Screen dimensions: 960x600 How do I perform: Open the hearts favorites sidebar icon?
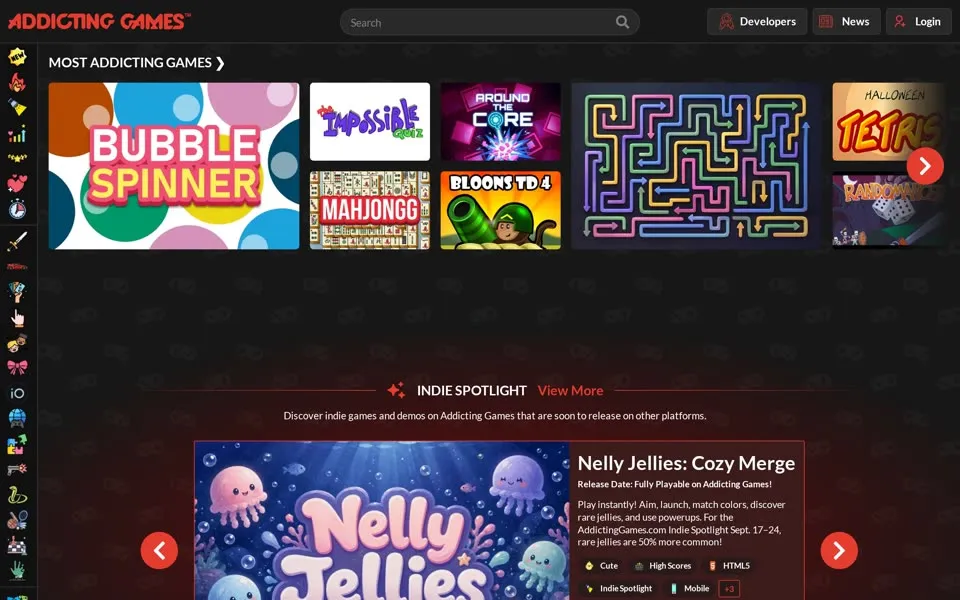tap(17, 183)
